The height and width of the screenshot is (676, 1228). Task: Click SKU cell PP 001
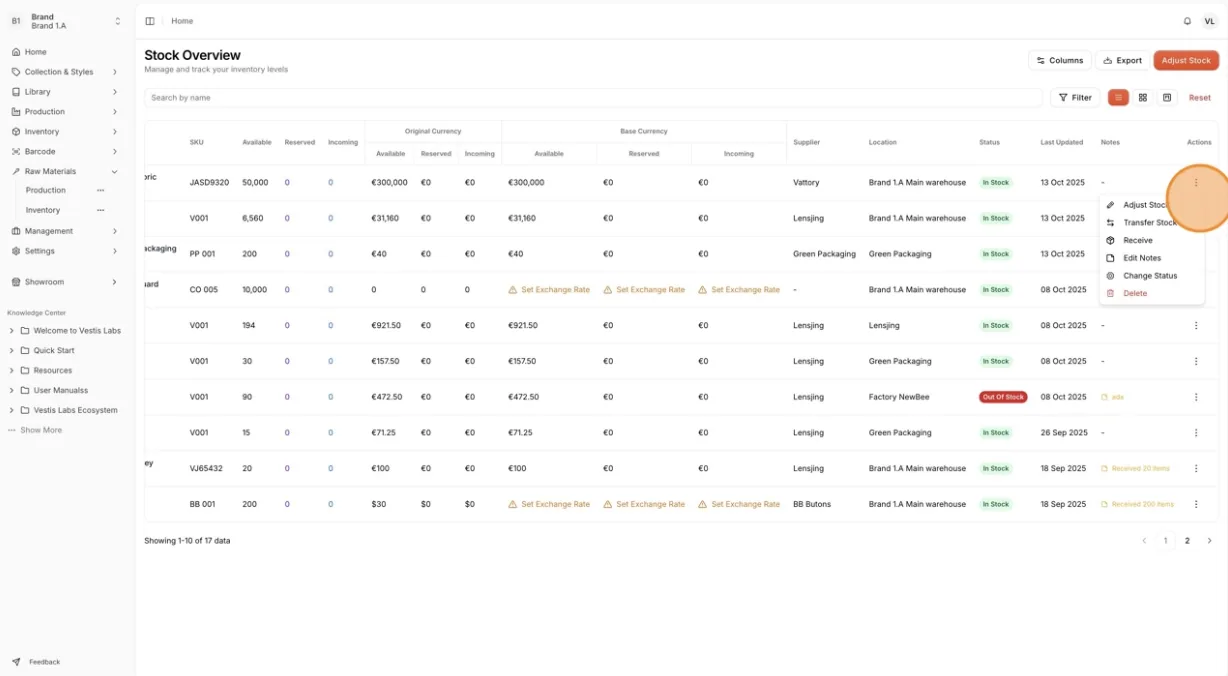point(202,254)
